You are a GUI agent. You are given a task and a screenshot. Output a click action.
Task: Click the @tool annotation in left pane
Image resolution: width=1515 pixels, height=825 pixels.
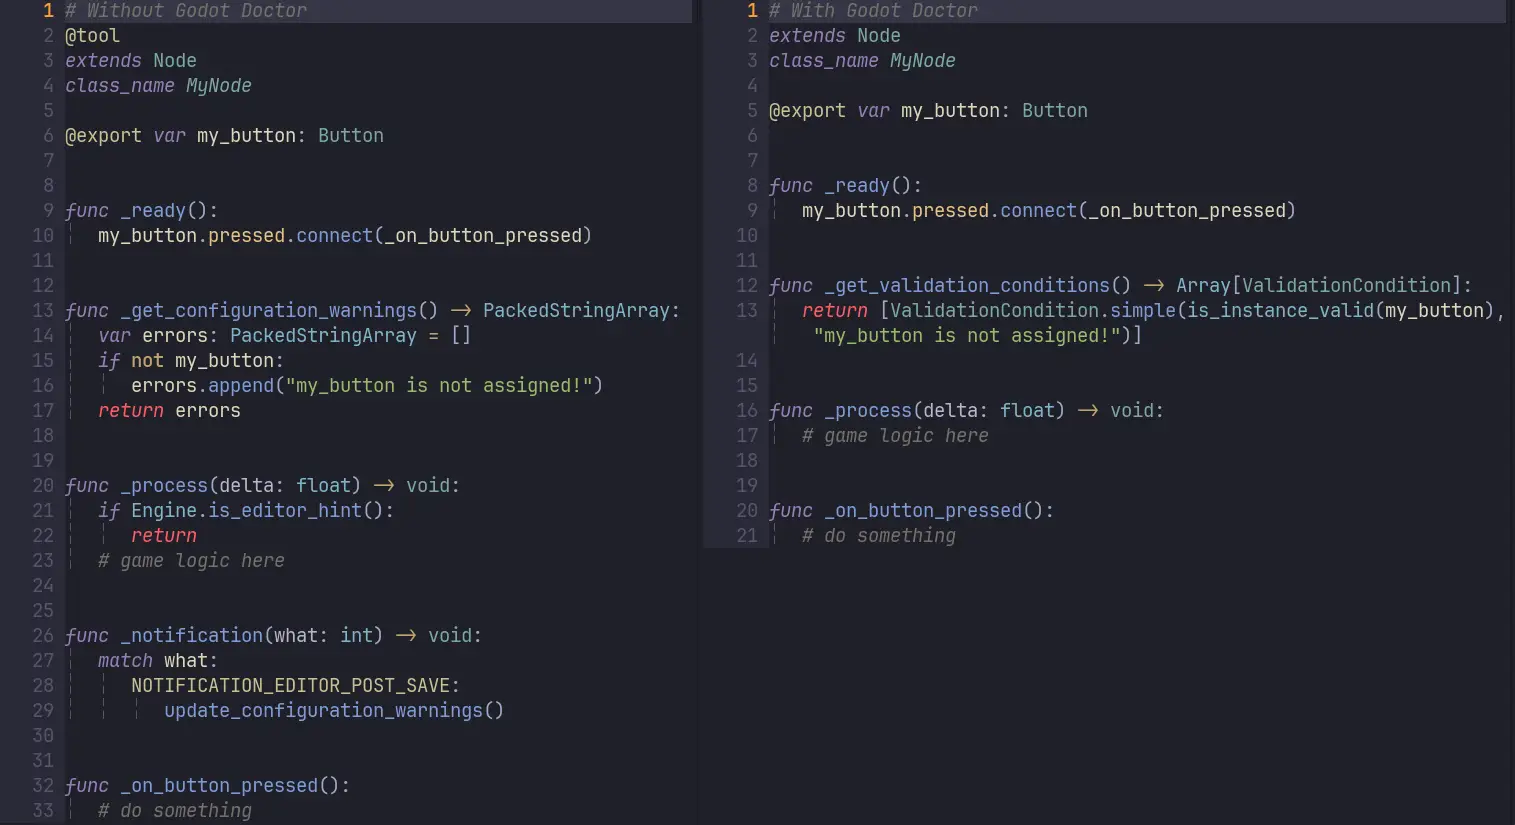point(92,36)
